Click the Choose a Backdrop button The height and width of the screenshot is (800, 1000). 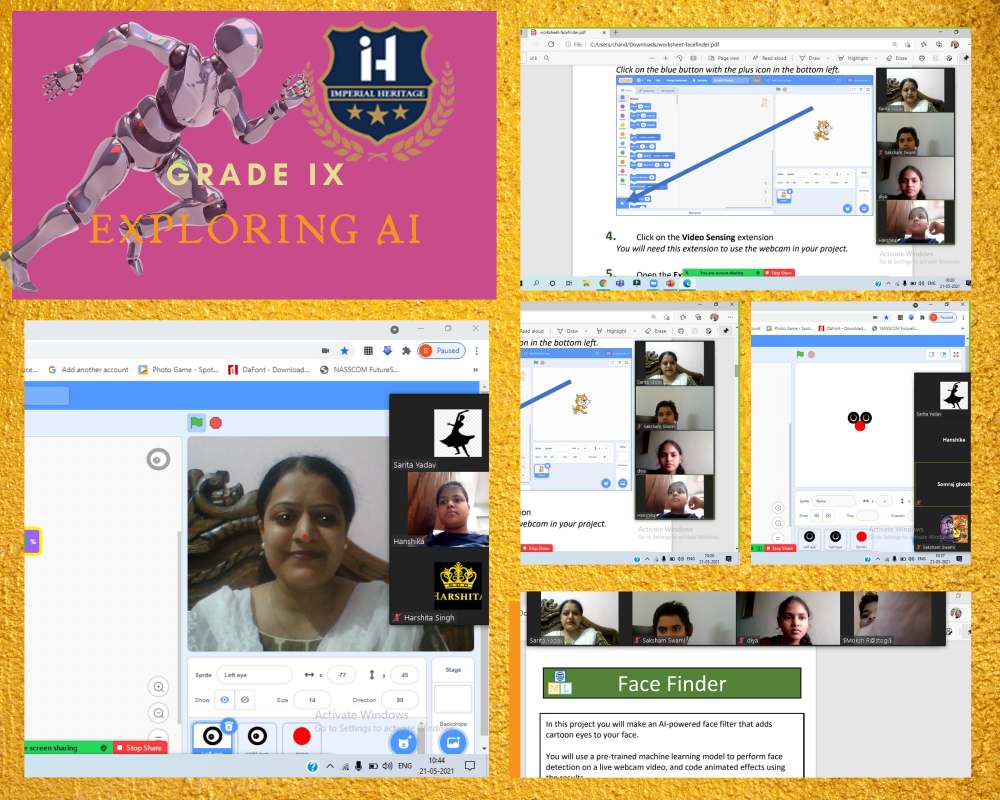coord(453,741)
